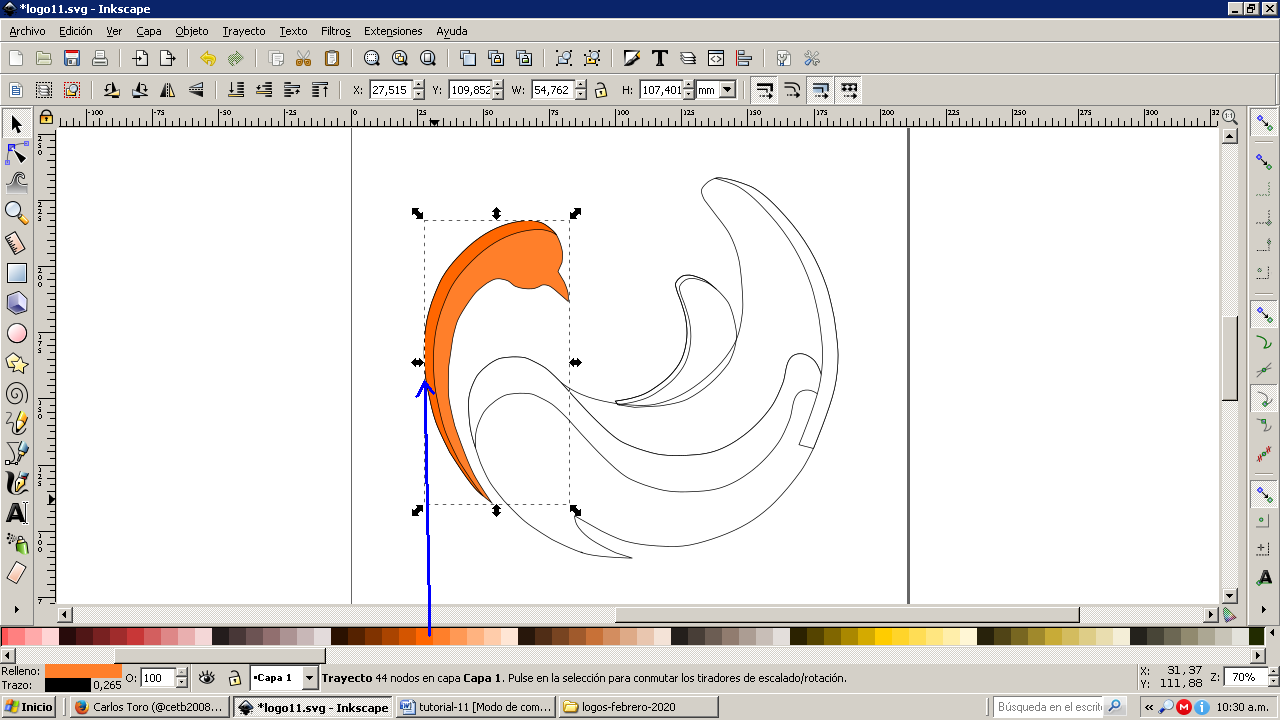1280x720 pixels.
Task: Click the Paste clipboard icon
Action: (x=332, y=58)
